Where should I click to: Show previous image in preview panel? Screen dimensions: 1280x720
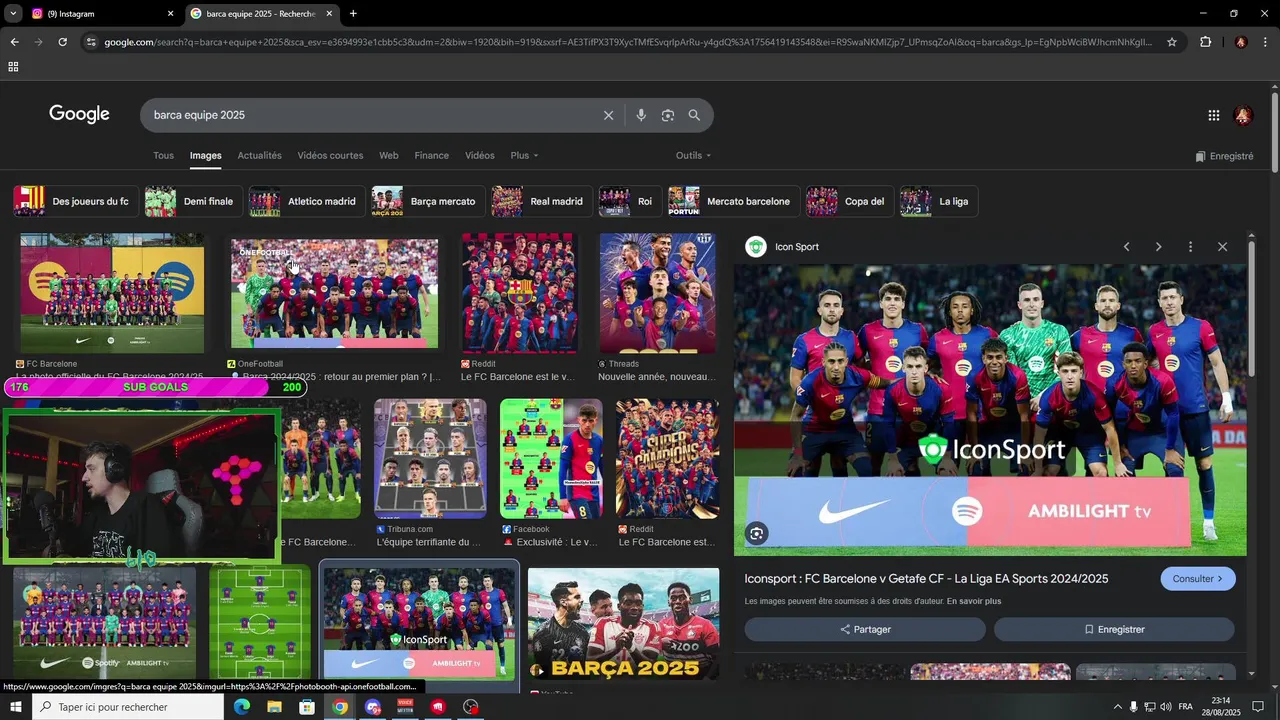[x=1126, y=247]
